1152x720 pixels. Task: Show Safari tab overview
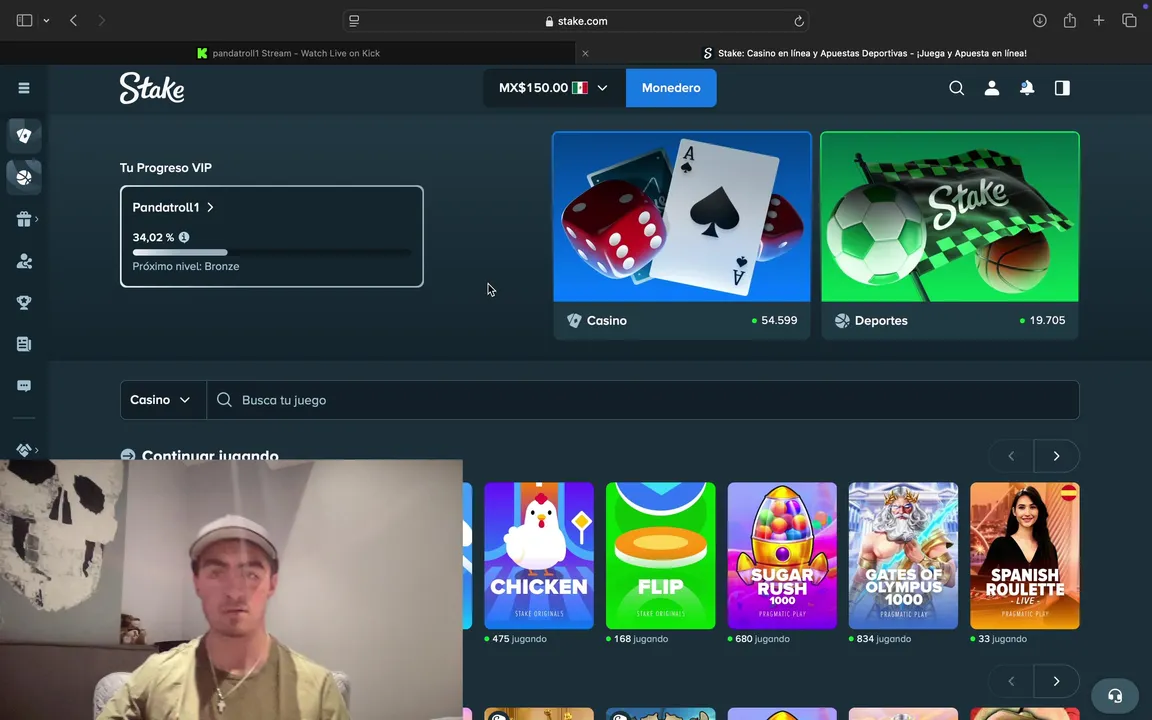tap(1129, 21)
